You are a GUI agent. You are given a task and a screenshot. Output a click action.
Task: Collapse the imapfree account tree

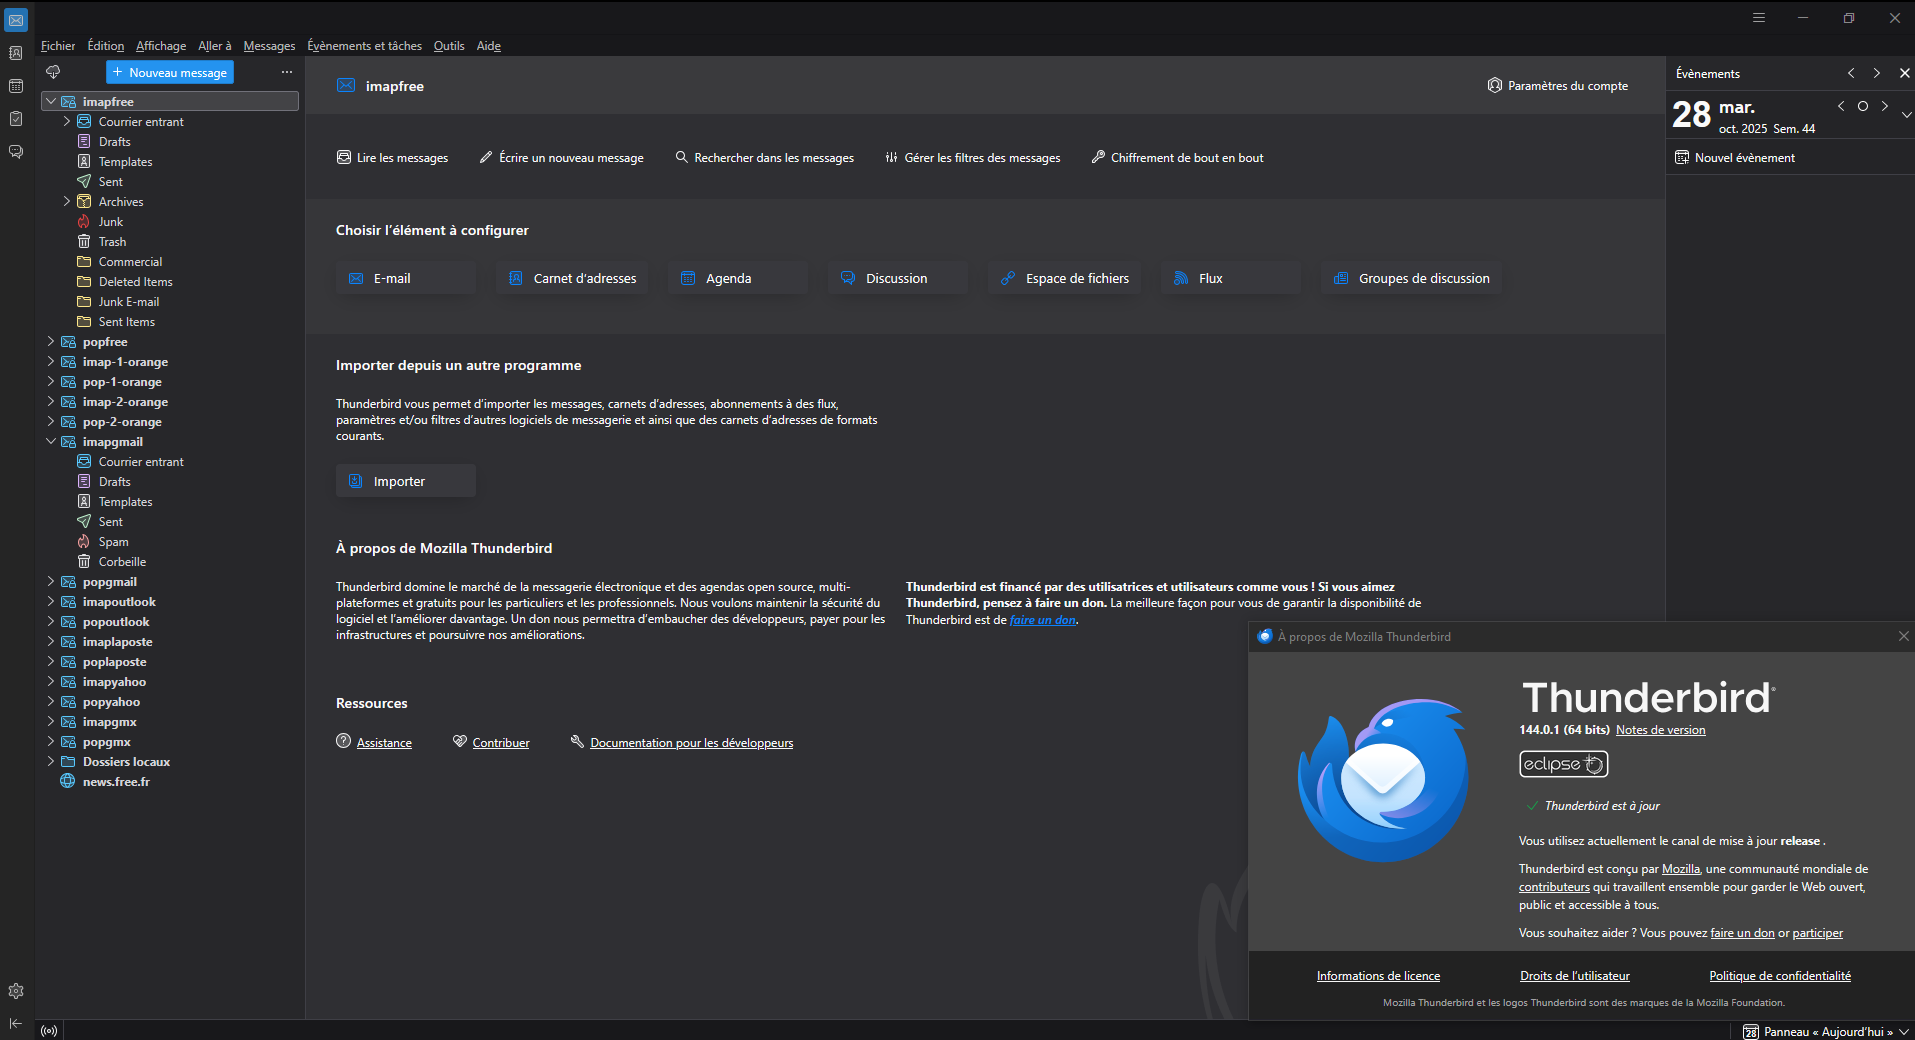[x=51, y=102]
